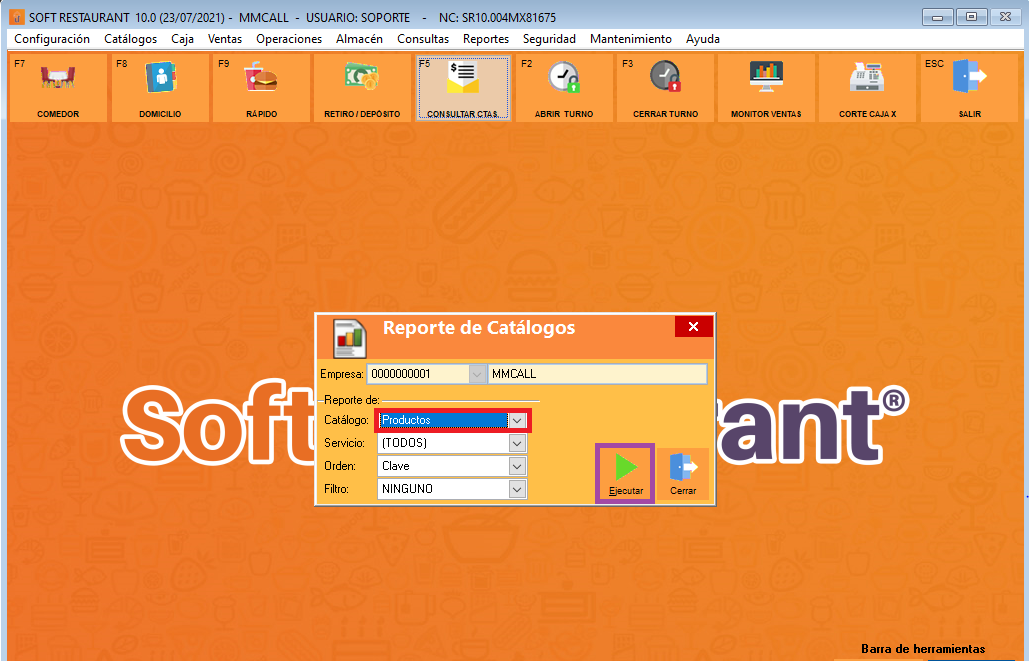Open the Reportes menu
The height and width of the screenshot is (661, 1029).
tap(485, 39)
